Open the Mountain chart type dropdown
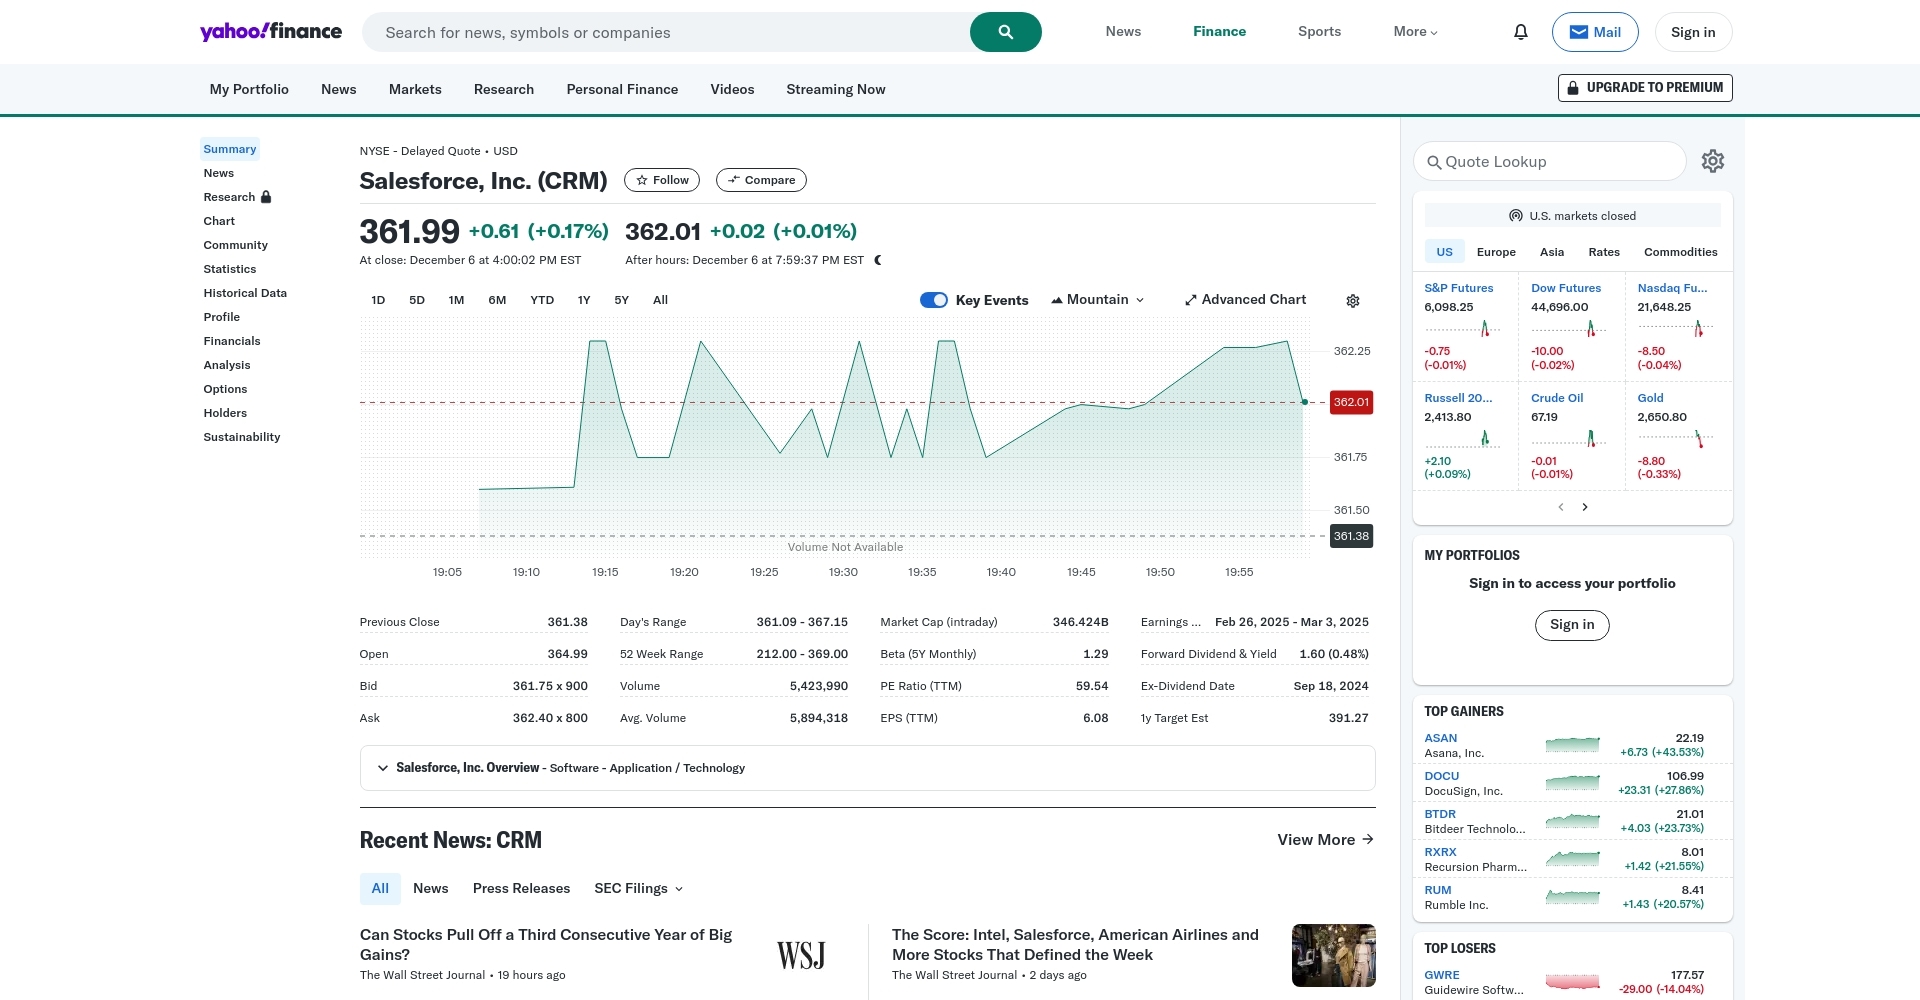The height and width of the screenshot is (1000, 1920). (x=1097, y=300)
